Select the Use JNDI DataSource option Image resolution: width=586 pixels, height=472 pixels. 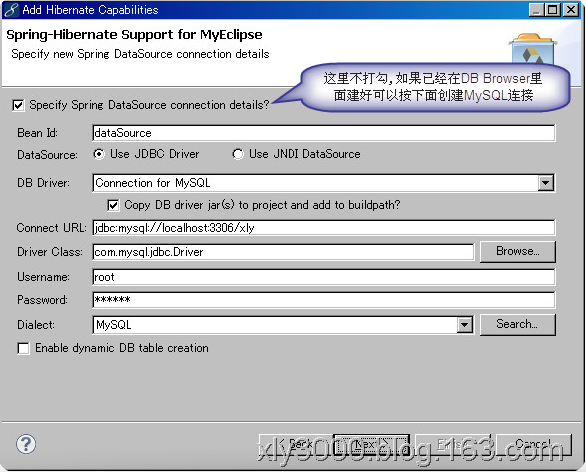(x=238, y=154)
